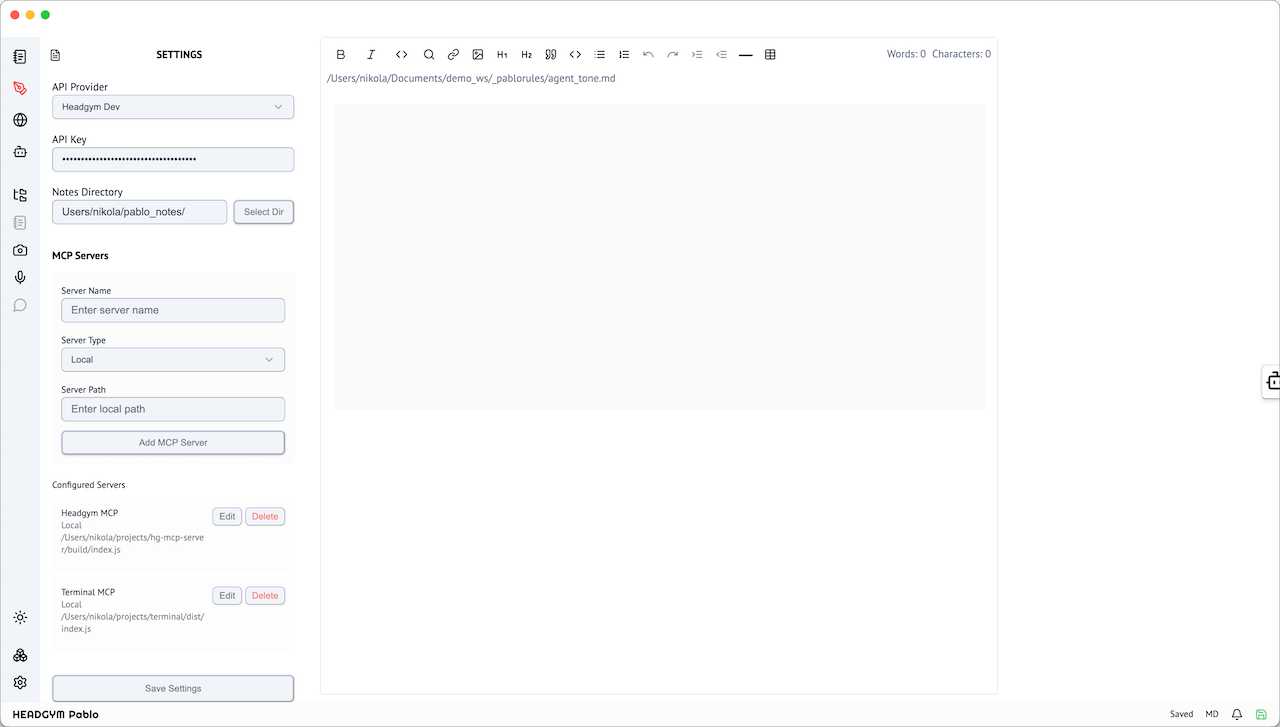The height and width of the screenshot is (727, 1280).
Task: Open the globe browser icon in sidebar
Action: coord(20,120)
